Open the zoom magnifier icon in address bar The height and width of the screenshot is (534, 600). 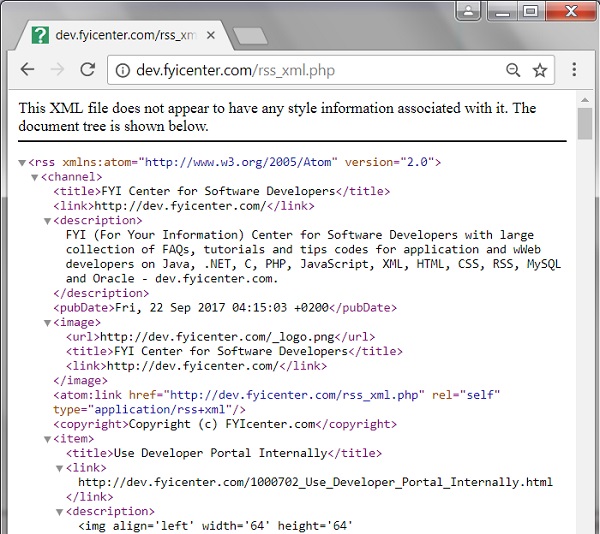click(513, 70)
